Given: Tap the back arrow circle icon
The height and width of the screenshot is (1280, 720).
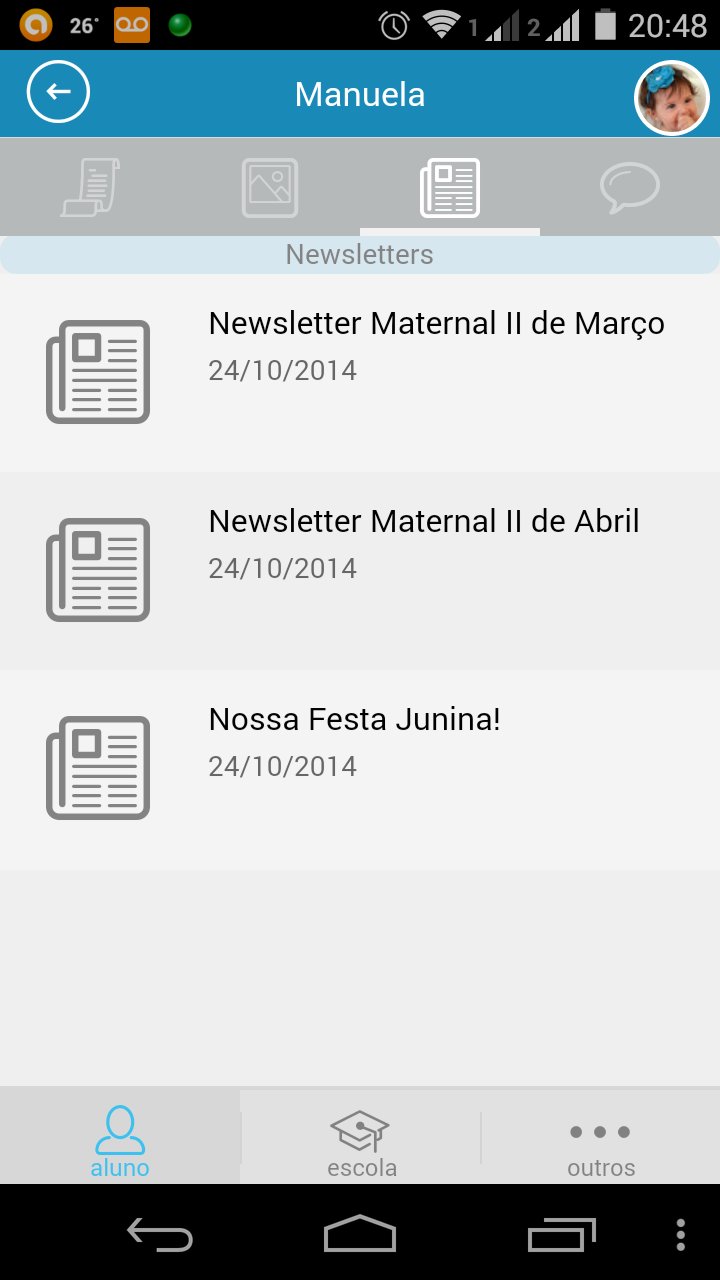Looking at the screenshot, I should 58,92.
